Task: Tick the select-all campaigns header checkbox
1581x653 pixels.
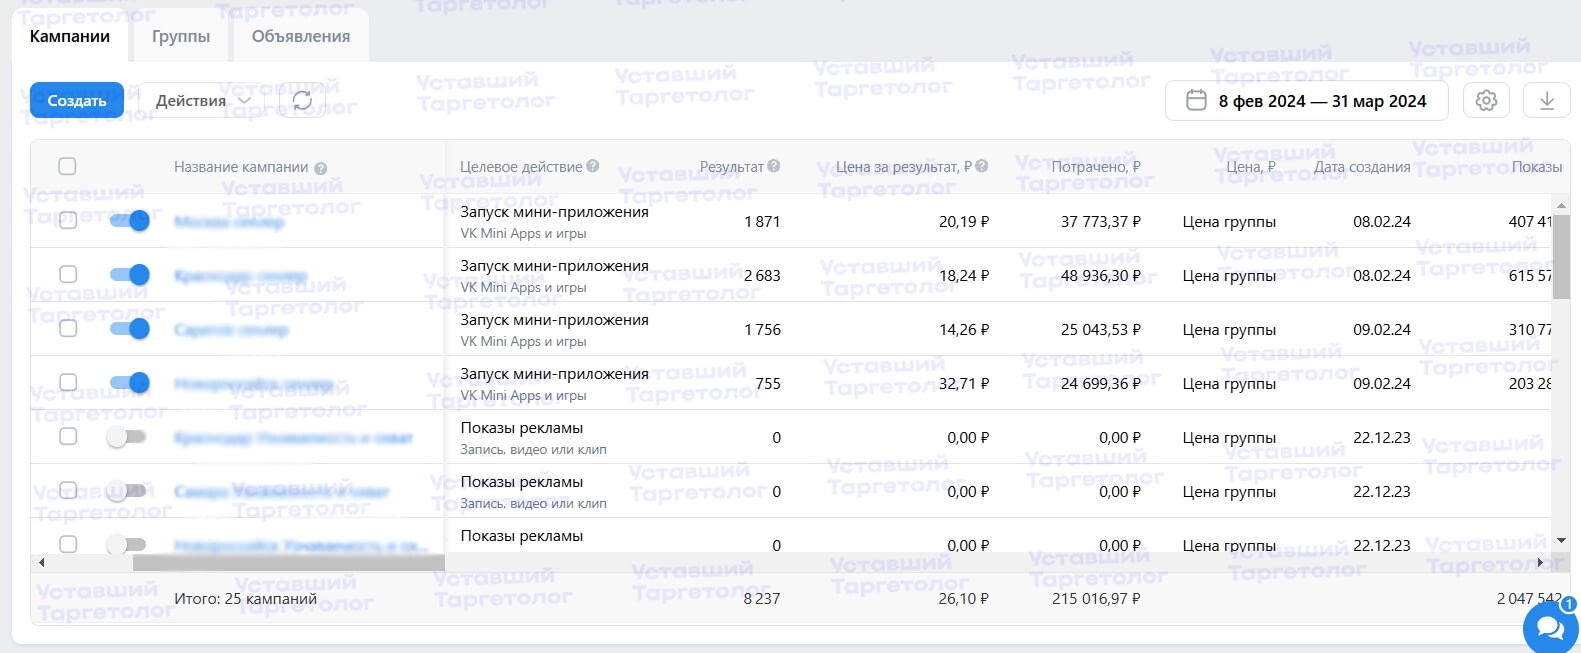Action: (68, 167)
